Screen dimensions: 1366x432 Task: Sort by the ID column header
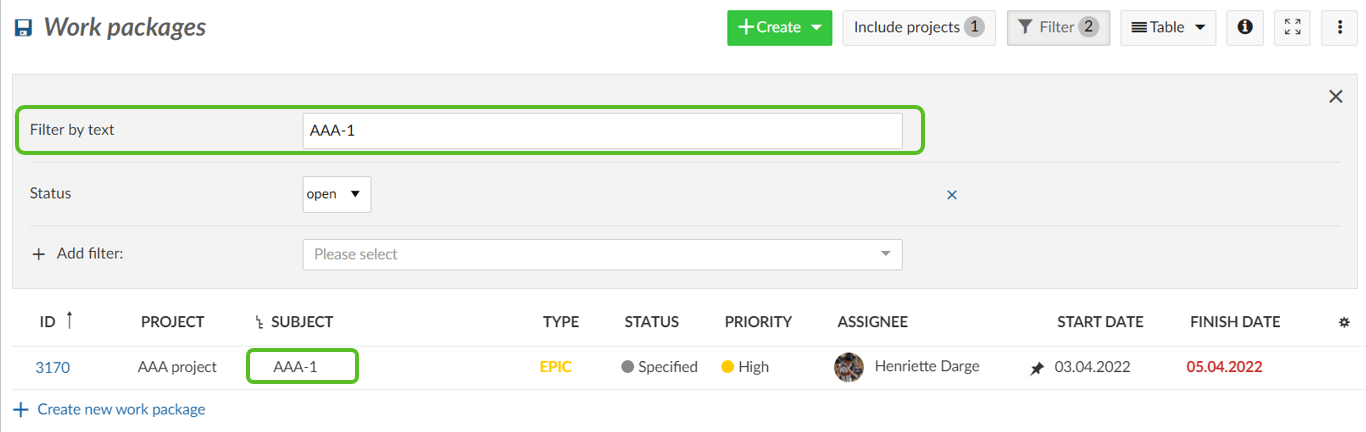[48, 322]
